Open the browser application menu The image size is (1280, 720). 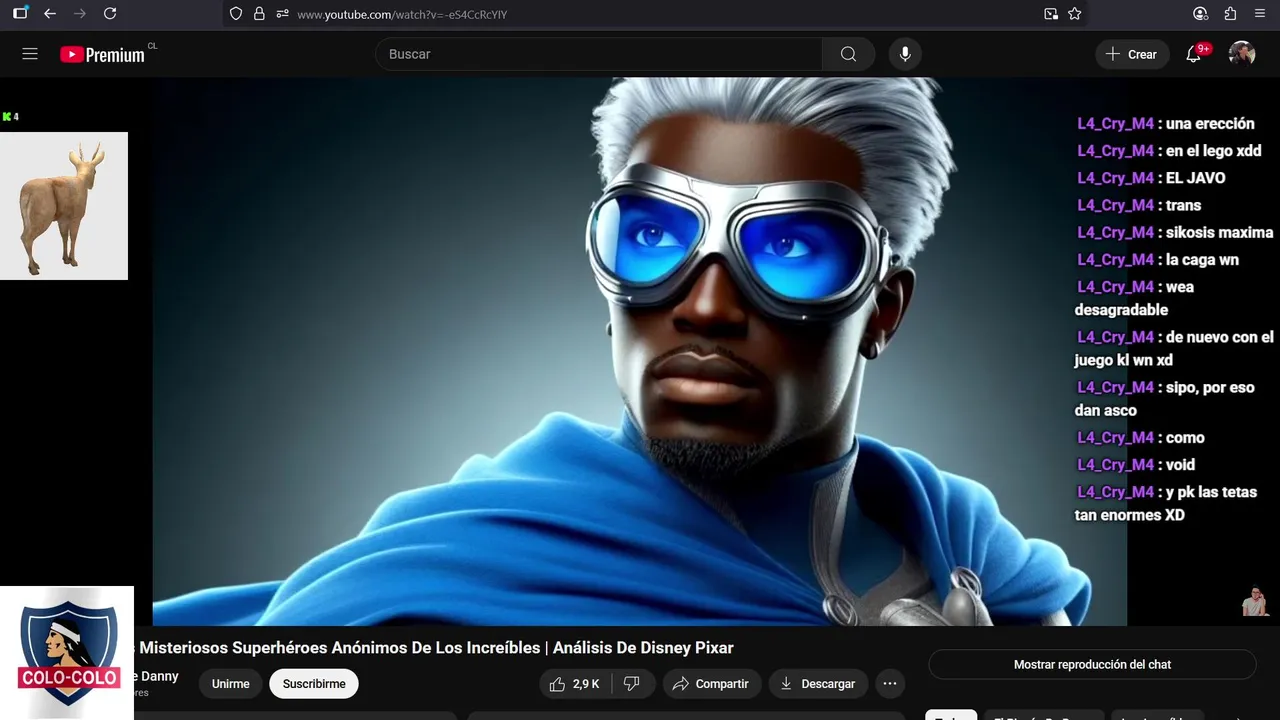[1259, 14]
